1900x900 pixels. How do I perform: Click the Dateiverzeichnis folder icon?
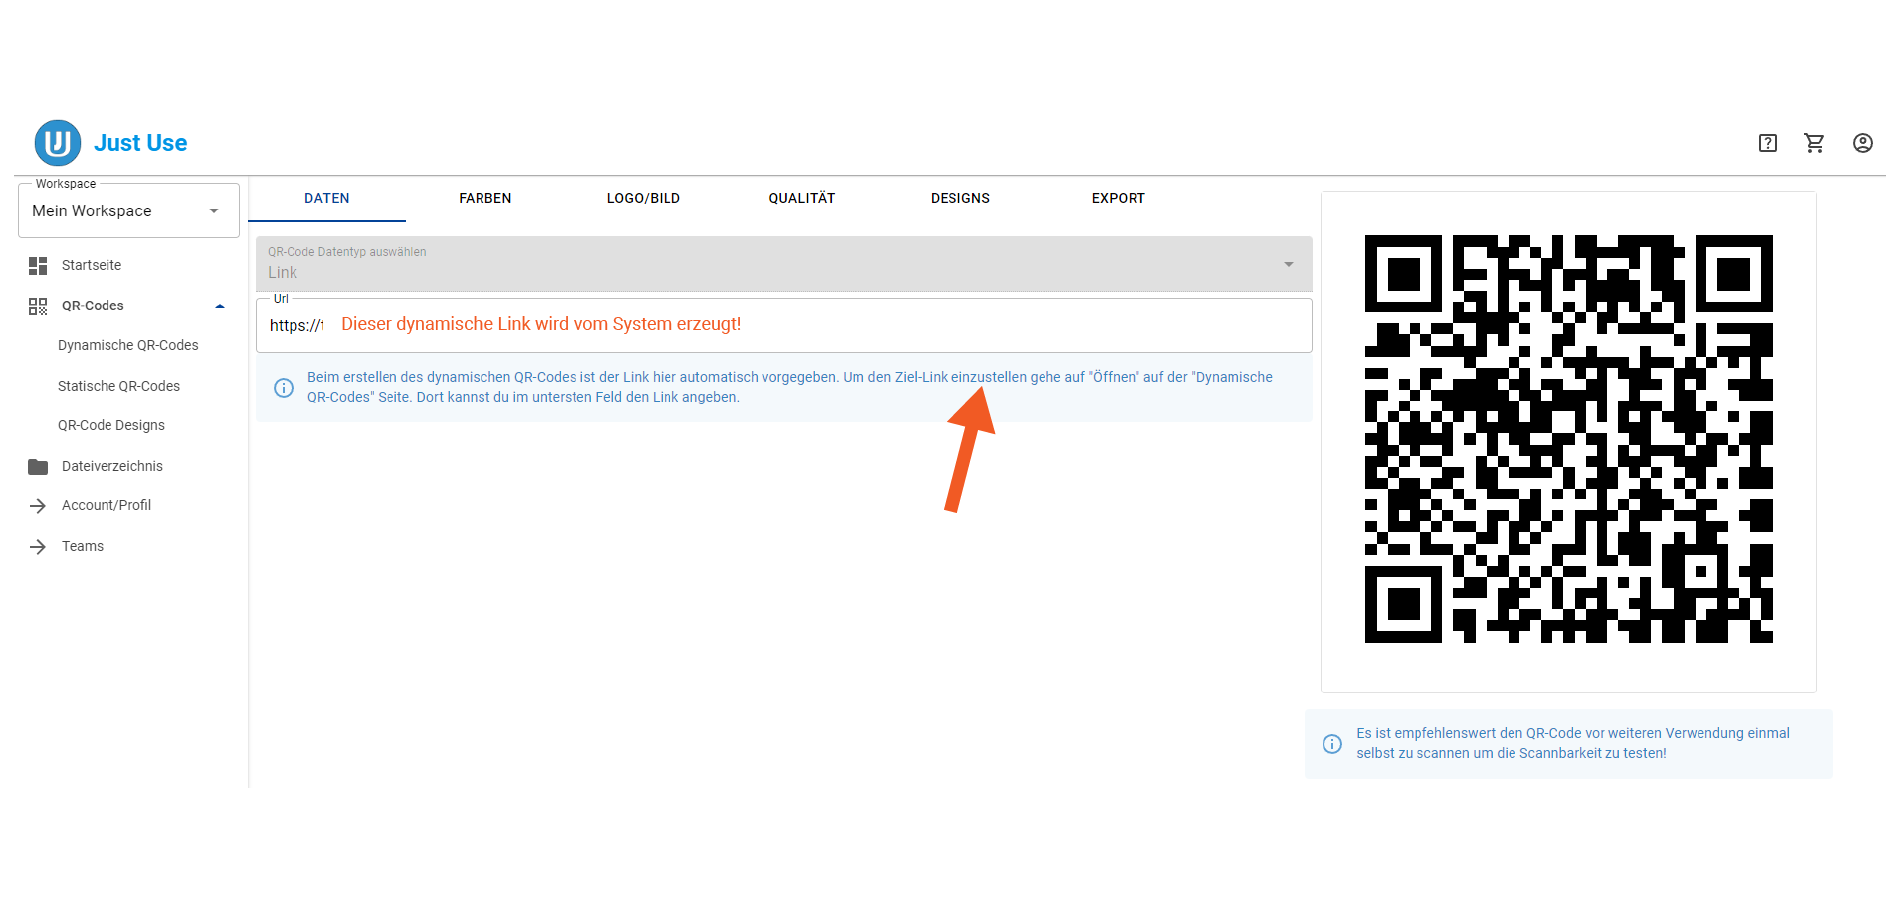[38, 466]
